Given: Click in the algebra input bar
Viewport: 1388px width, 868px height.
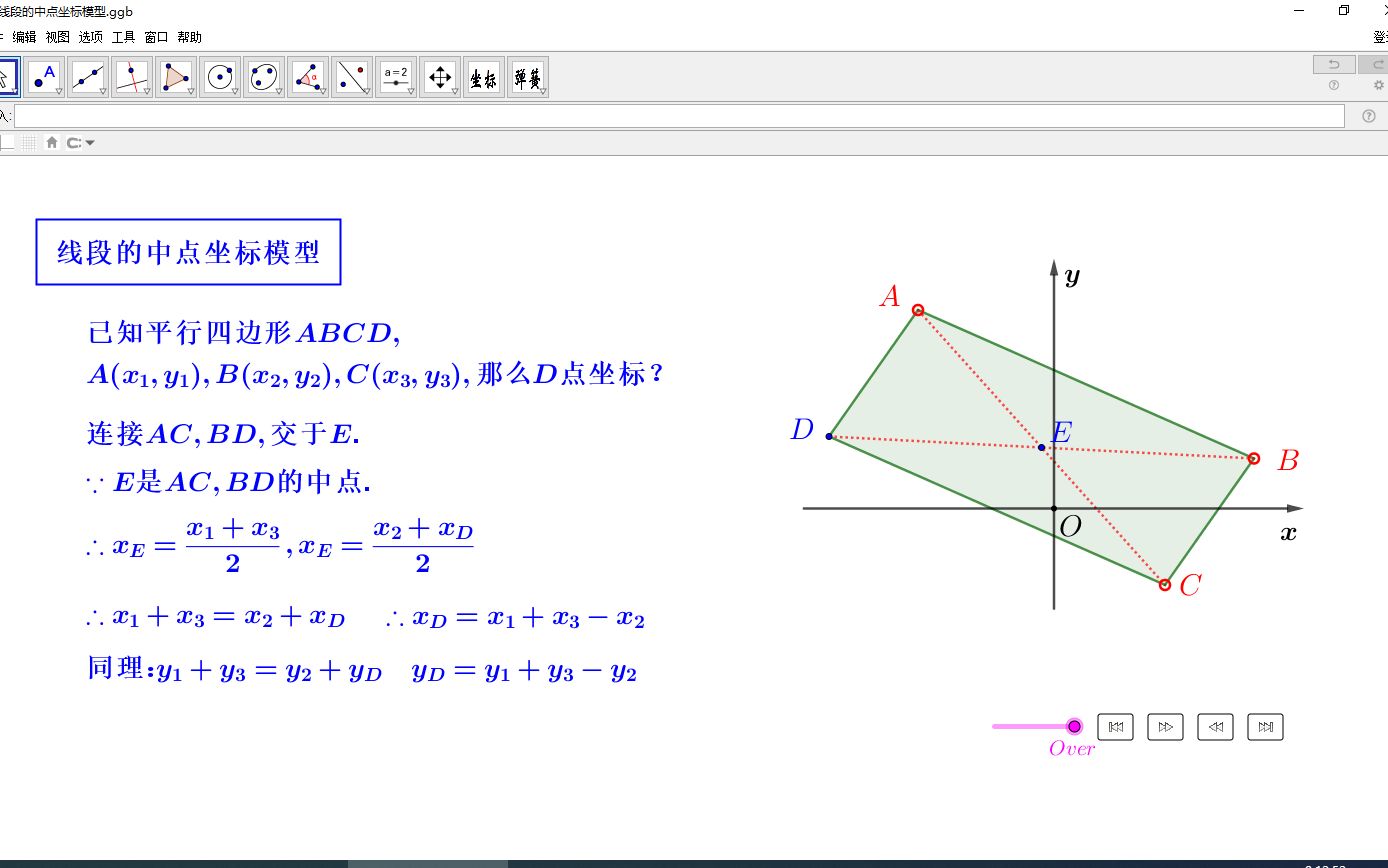Looking at the screenshot, I should click(679, 116).
